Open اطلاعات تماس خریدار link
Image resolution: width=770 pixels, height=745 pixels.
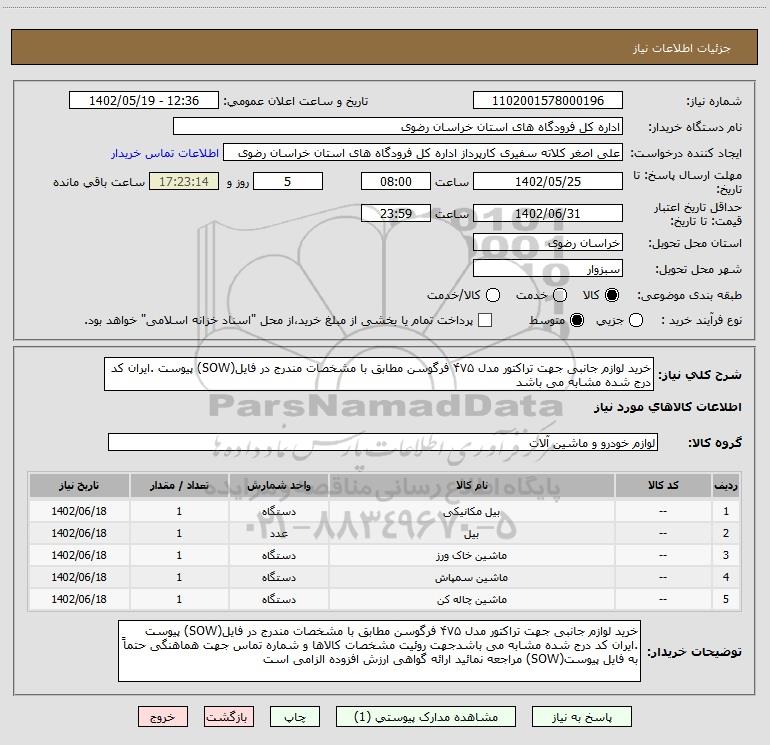[165, 153]
